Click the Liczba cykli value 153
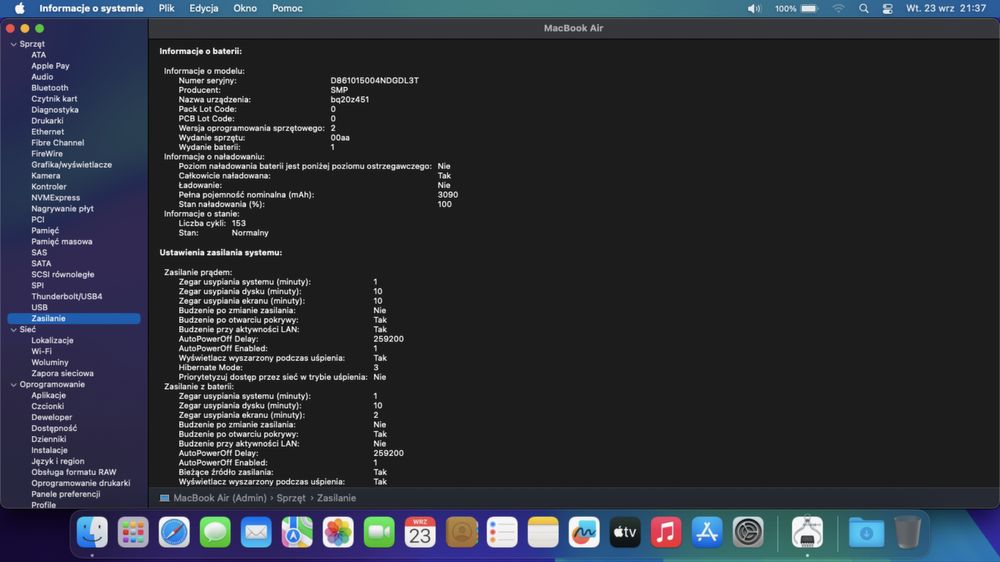This screenshot has height=562, width=1000. point(239,223)
